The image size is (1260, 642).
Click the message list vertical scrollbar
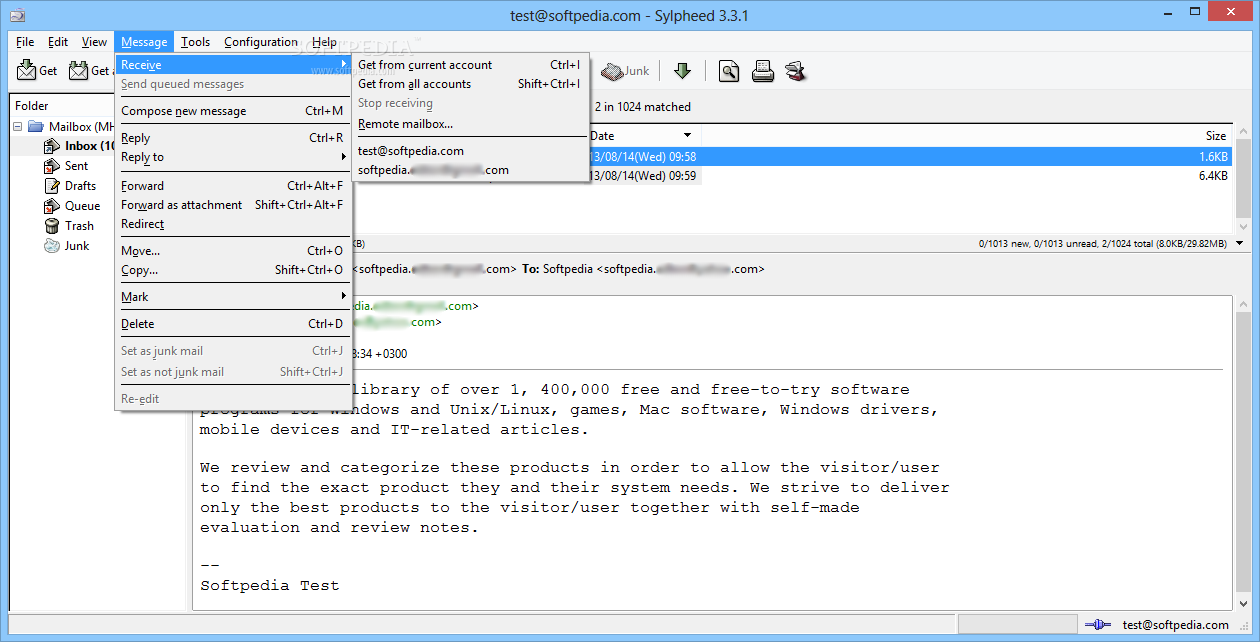pyautogui.click(x=1243, y=179)
